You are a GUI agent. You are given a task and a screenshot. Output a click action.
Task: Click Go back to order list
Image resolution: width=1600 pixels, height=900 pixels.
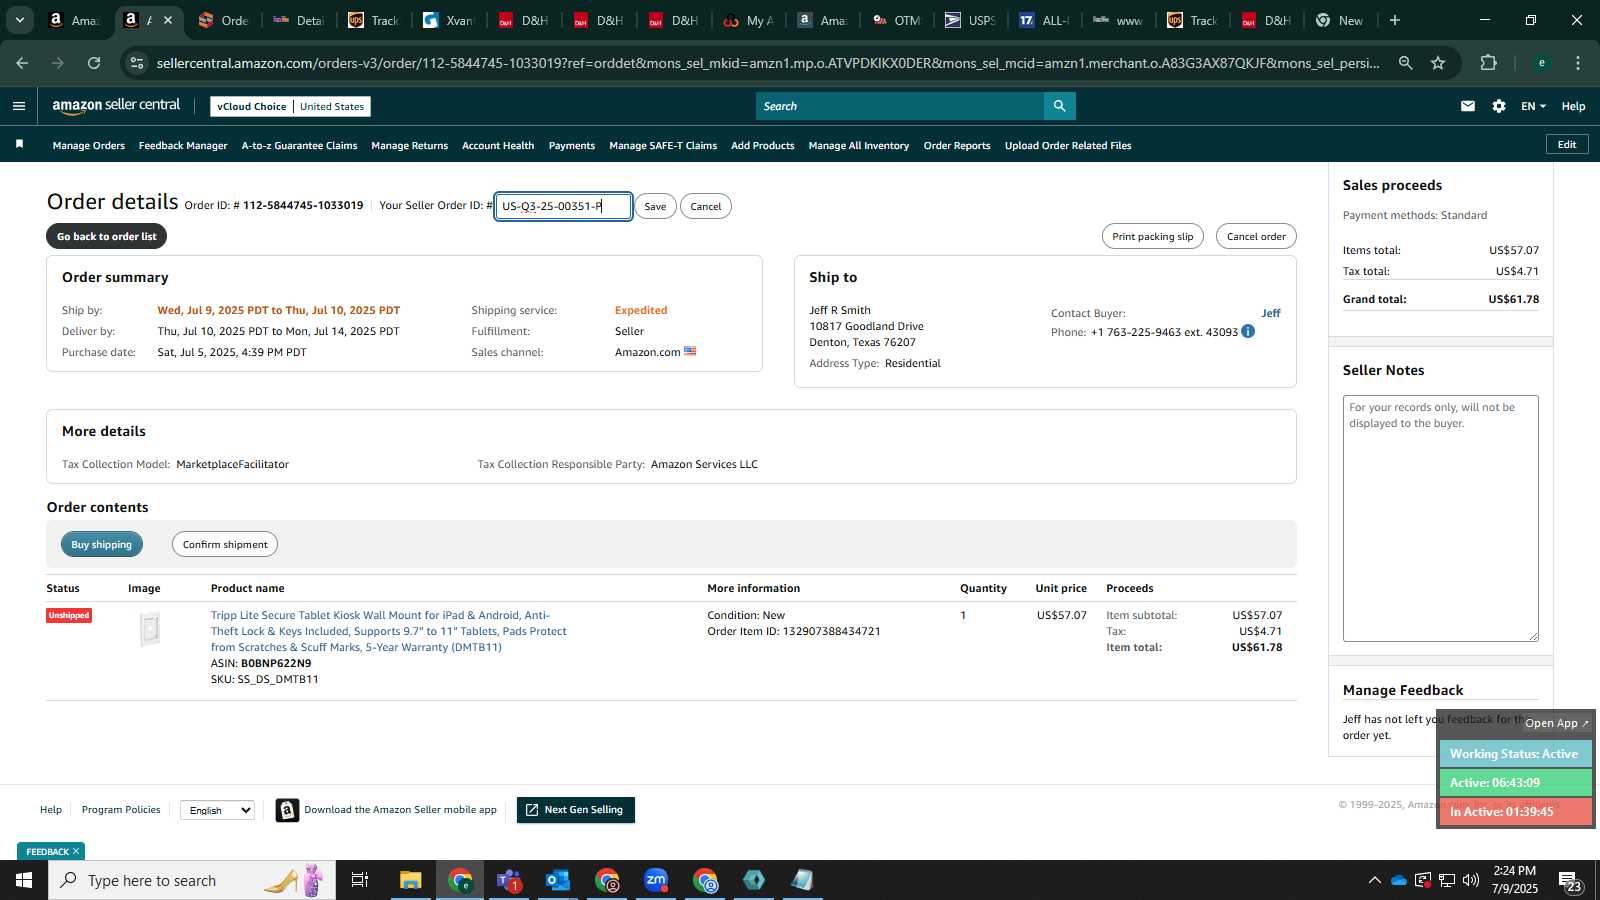(106, 236)
